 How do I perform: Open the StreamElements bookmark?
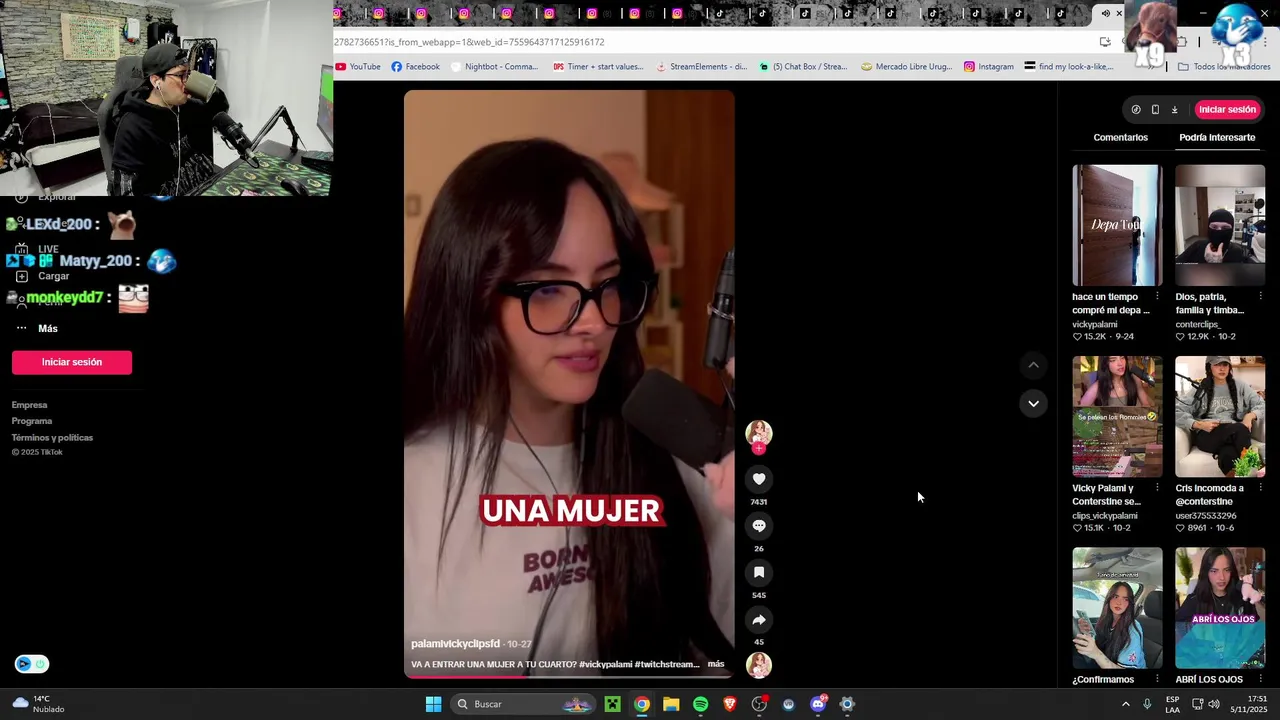[701, 67]
